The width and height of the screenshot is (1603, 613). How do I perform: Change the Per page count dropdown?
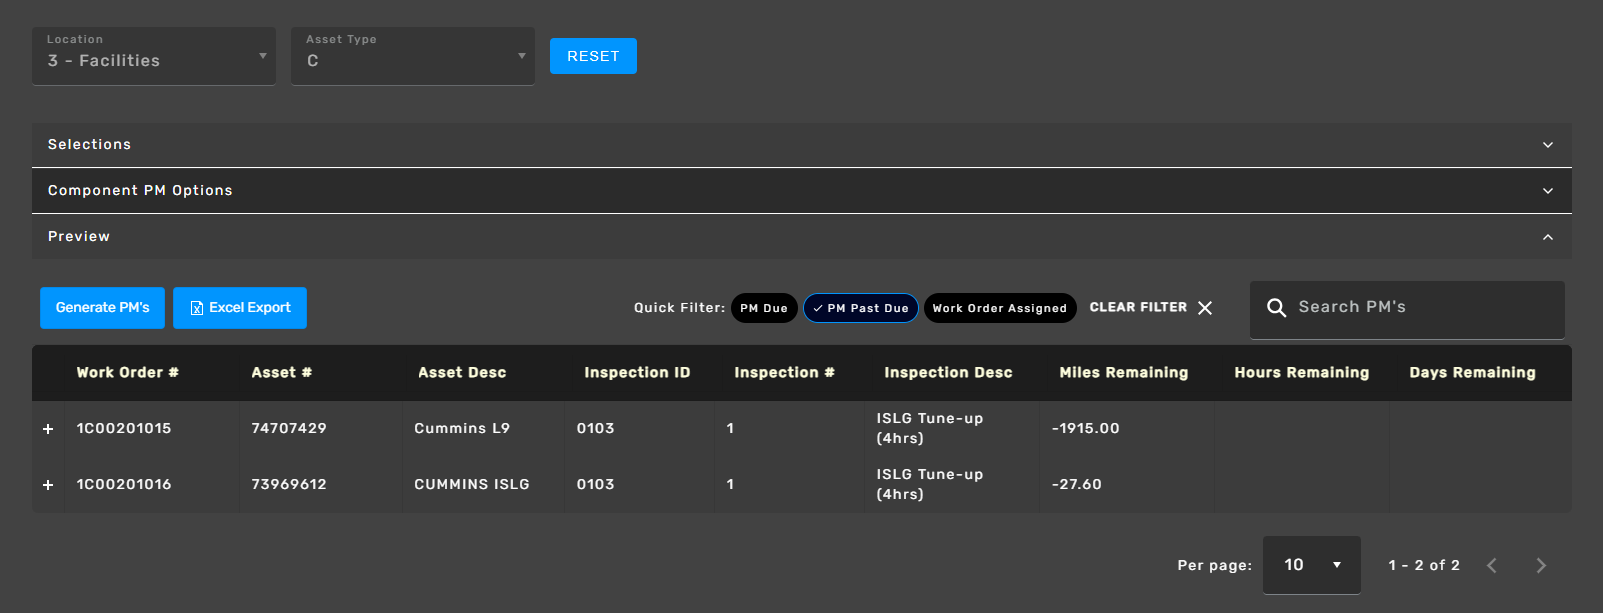pyautogui.click(x=1311, y=566)
